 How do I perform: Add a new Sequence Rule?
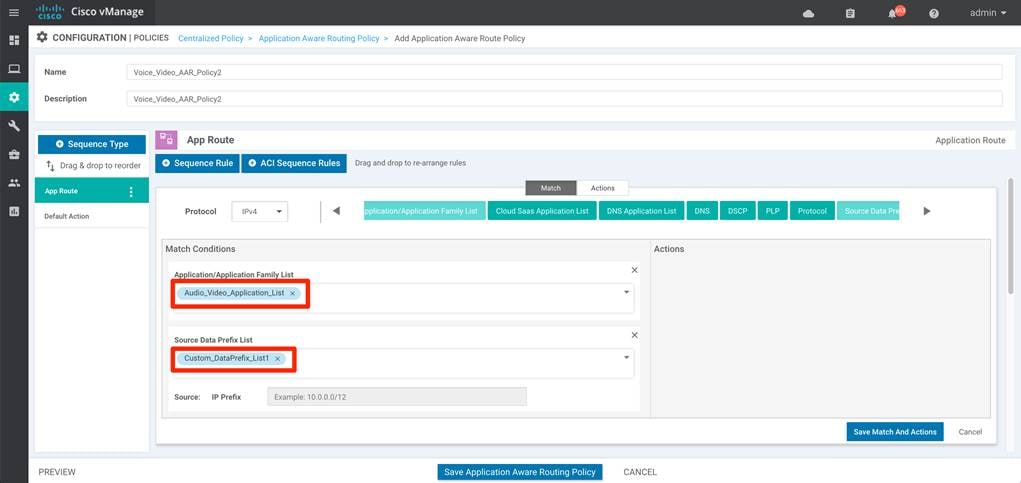point(197,163)
